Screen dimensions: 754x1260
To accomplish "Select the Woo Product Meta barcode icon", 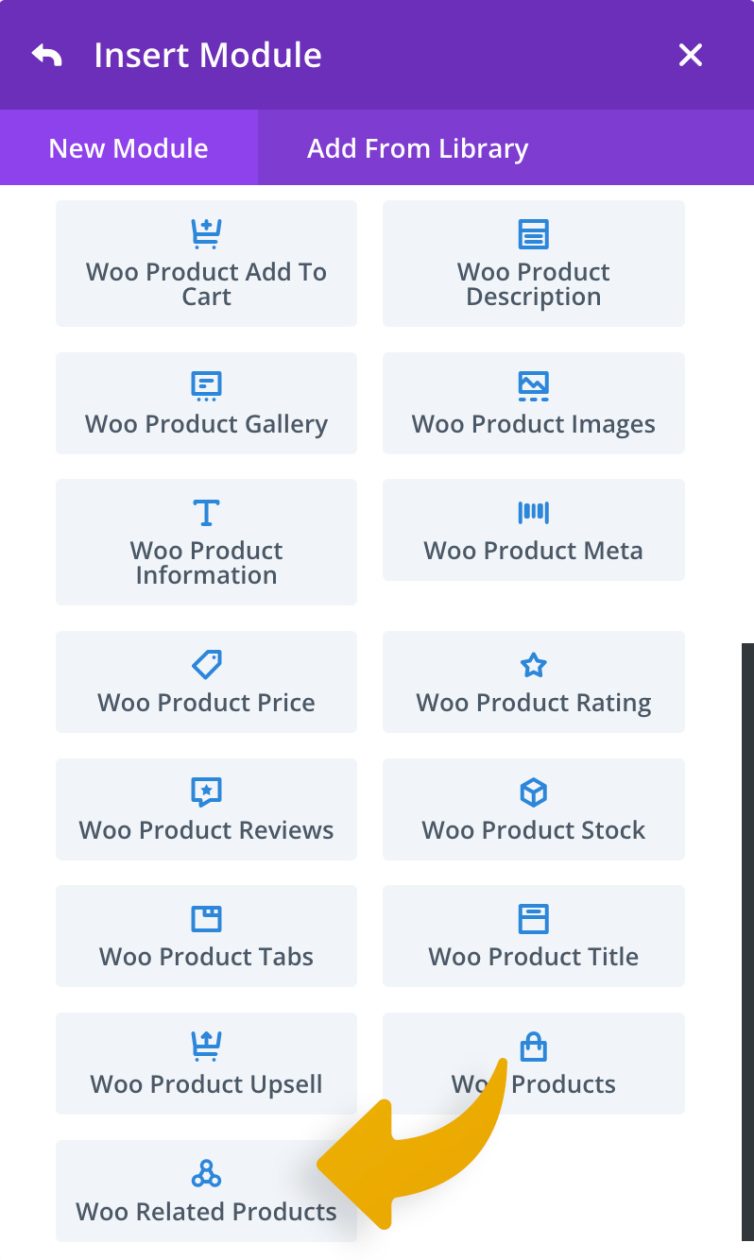I will click(533, 512).
